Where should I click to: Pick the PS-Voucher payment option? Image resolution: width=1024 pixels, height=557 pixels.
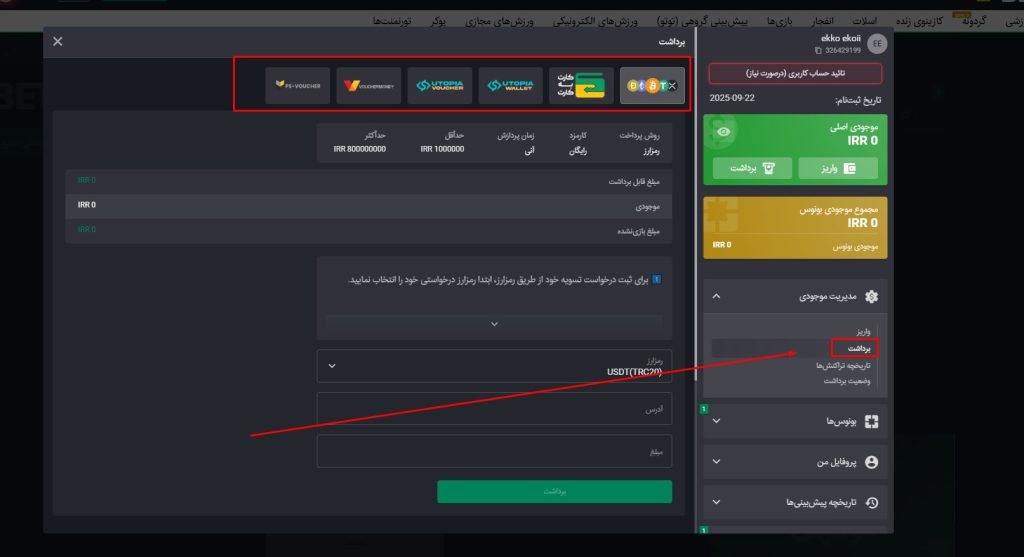[298, 86]
